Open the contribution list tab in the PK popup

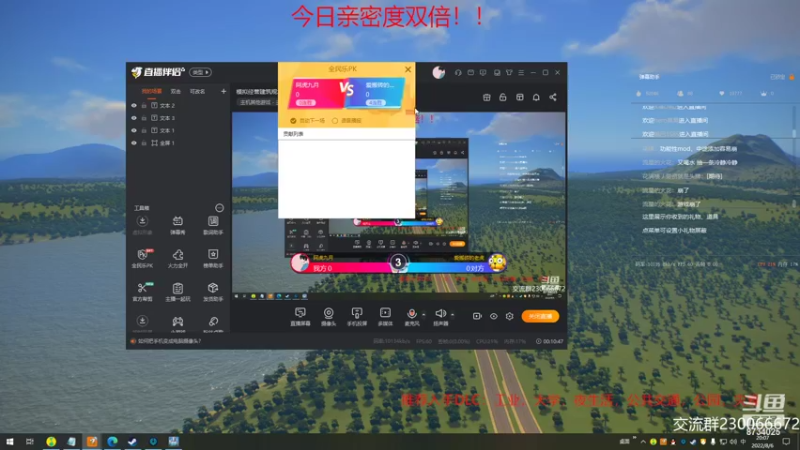[x=293, y=134]
